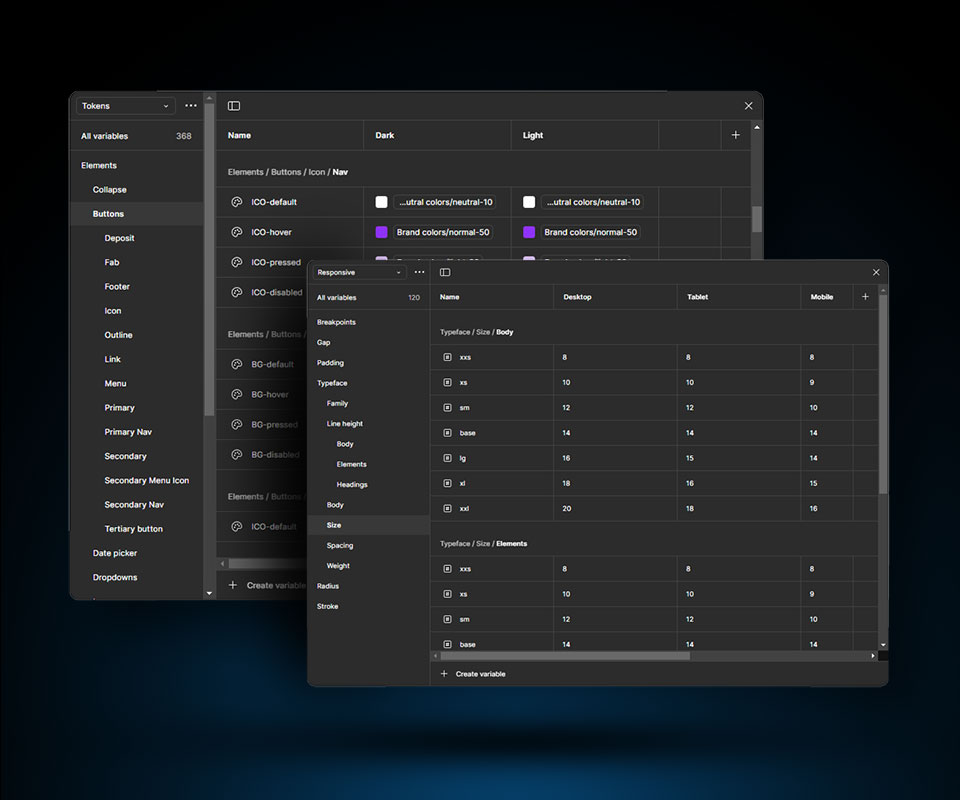
Task: Click Create variable in Responsive window
Action: (x=480, y=674)
